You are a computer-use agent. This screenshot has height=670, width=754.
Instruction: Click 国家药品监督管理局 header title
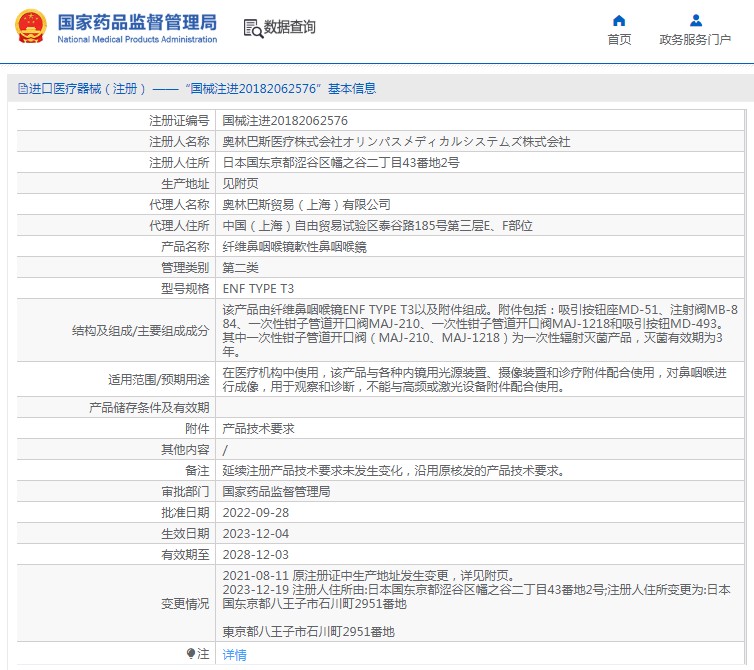(137, 22)
